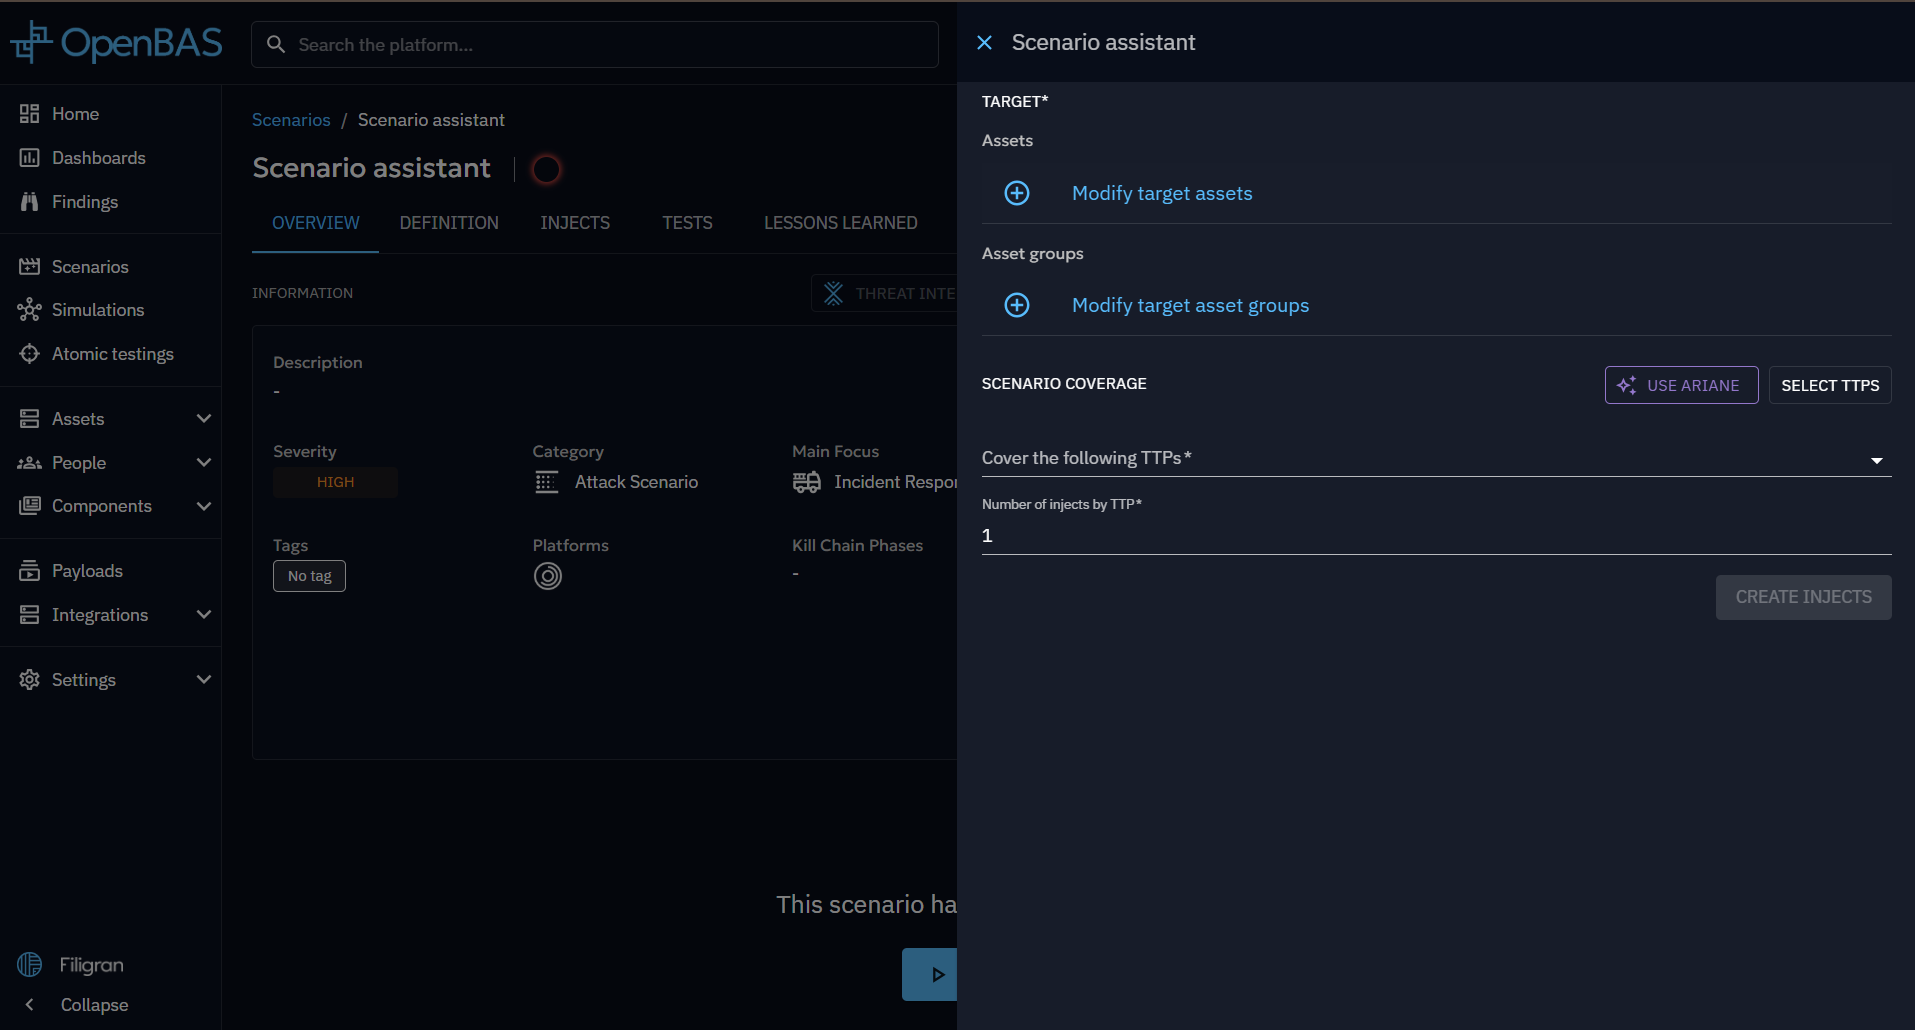Image resolution: width=1915 pixels, height=1030 pixels.
Task: Close the Scenario assistant panel
Action: [x=984, y=42]
